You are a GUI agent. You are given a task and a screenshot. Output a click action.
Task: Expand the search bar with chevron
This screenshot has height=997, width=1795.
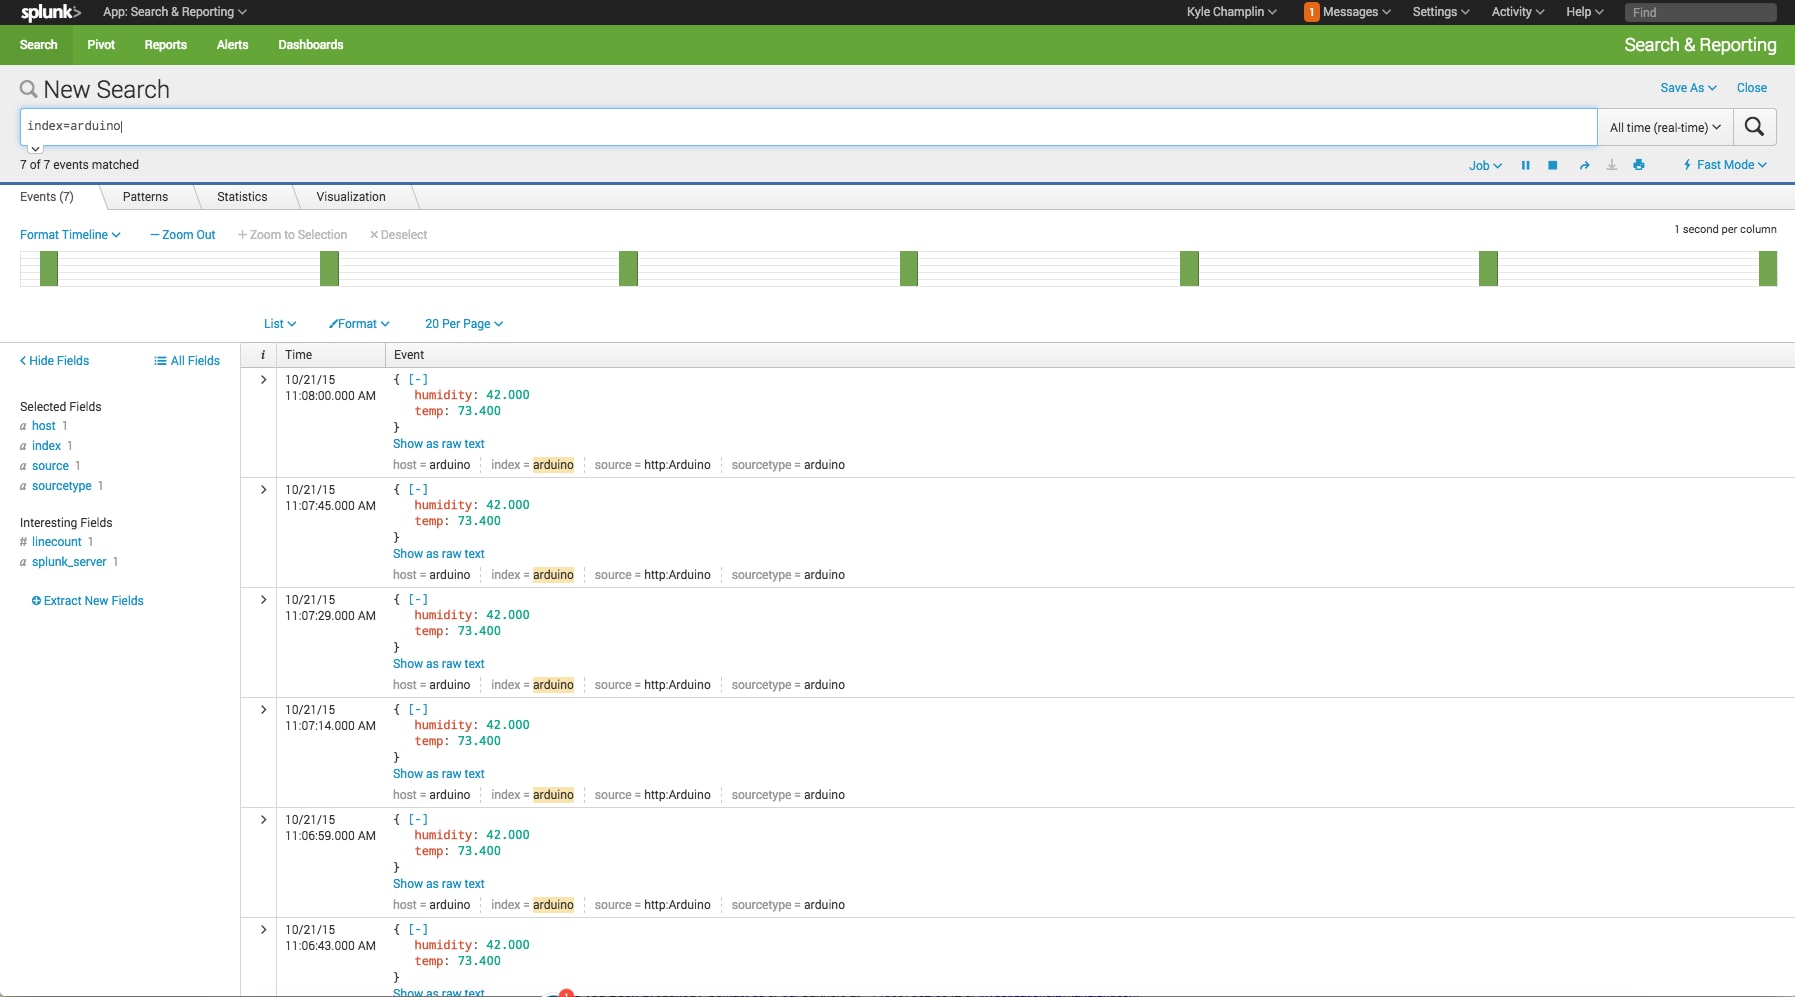(35, 148)
